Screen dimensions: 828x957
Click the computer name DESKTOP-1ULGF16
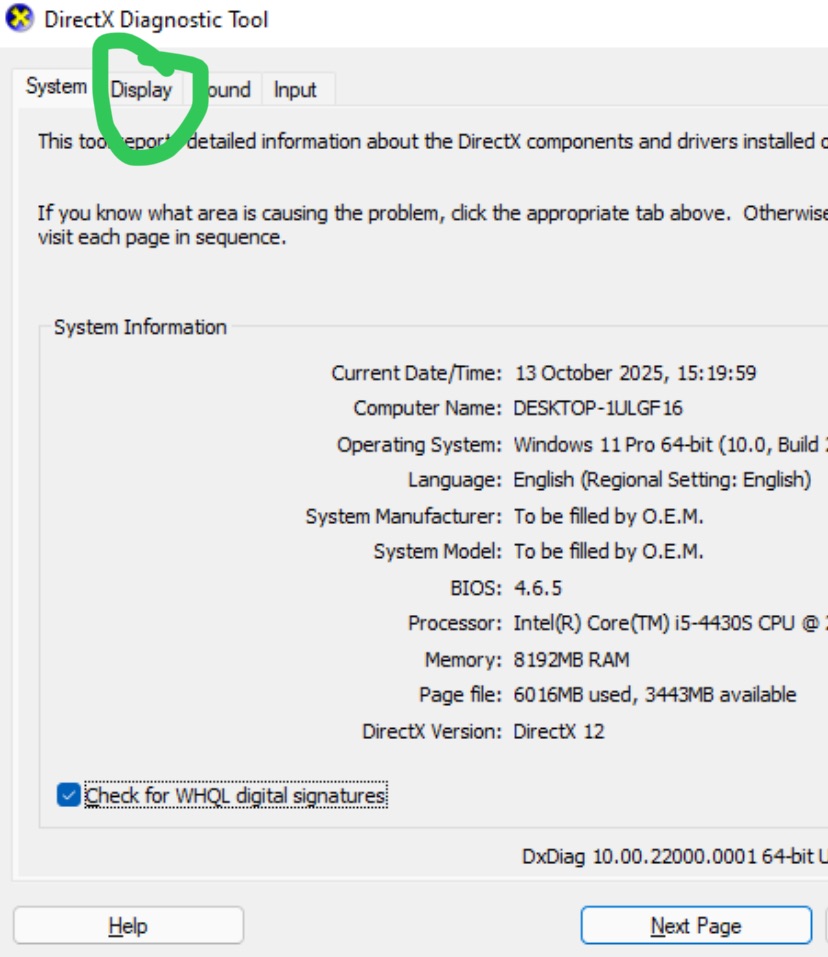pyautogui.click(x=597, y=408)
